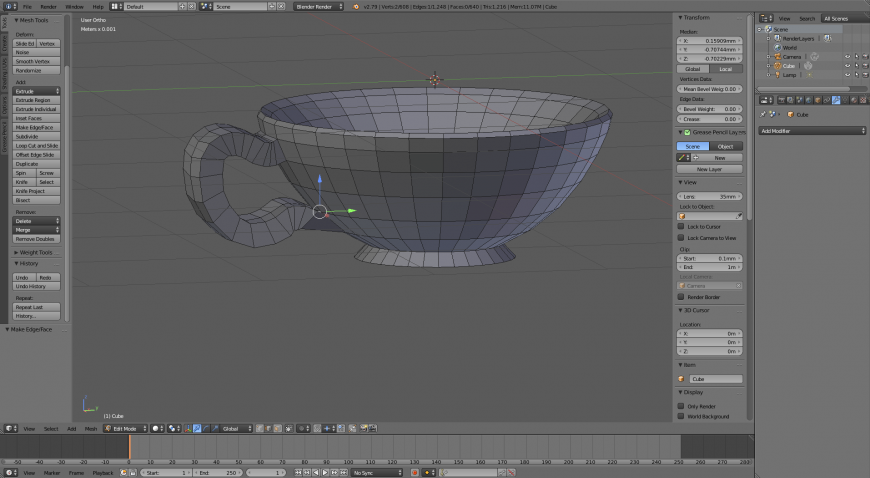Open the Material properties tab sphere icon
The width and height of the screenshot is (870, 478).
pos(854,100)
